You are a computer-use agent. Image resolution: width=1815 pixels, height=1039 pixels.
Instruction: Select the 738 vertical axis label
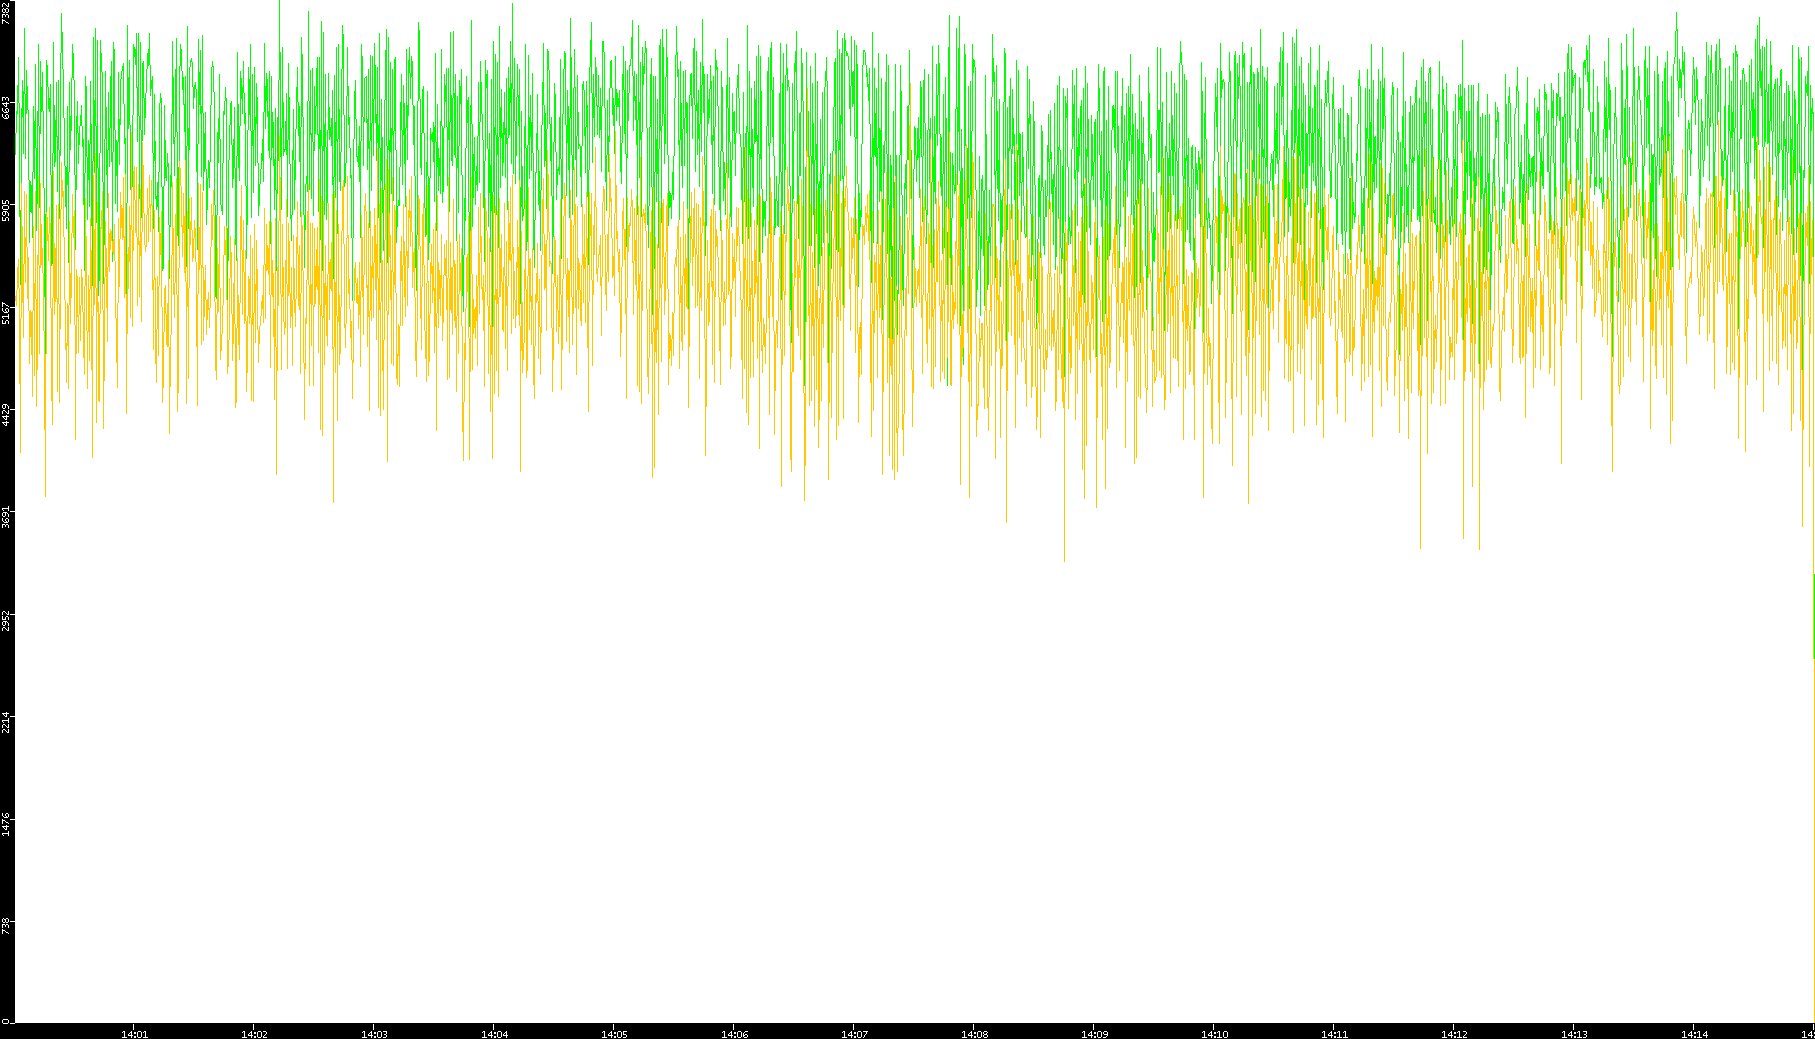click(x=7, y=926)
